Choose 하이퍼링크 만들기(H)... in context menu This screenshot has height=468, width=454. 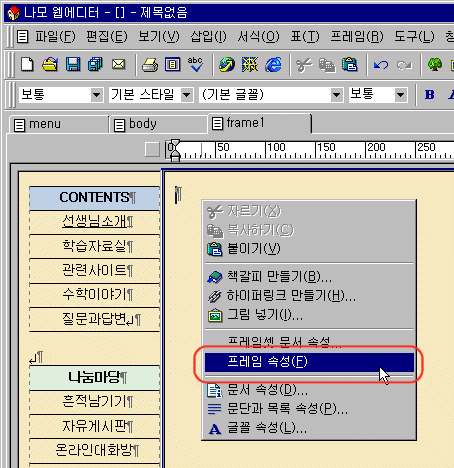point(291,295)
